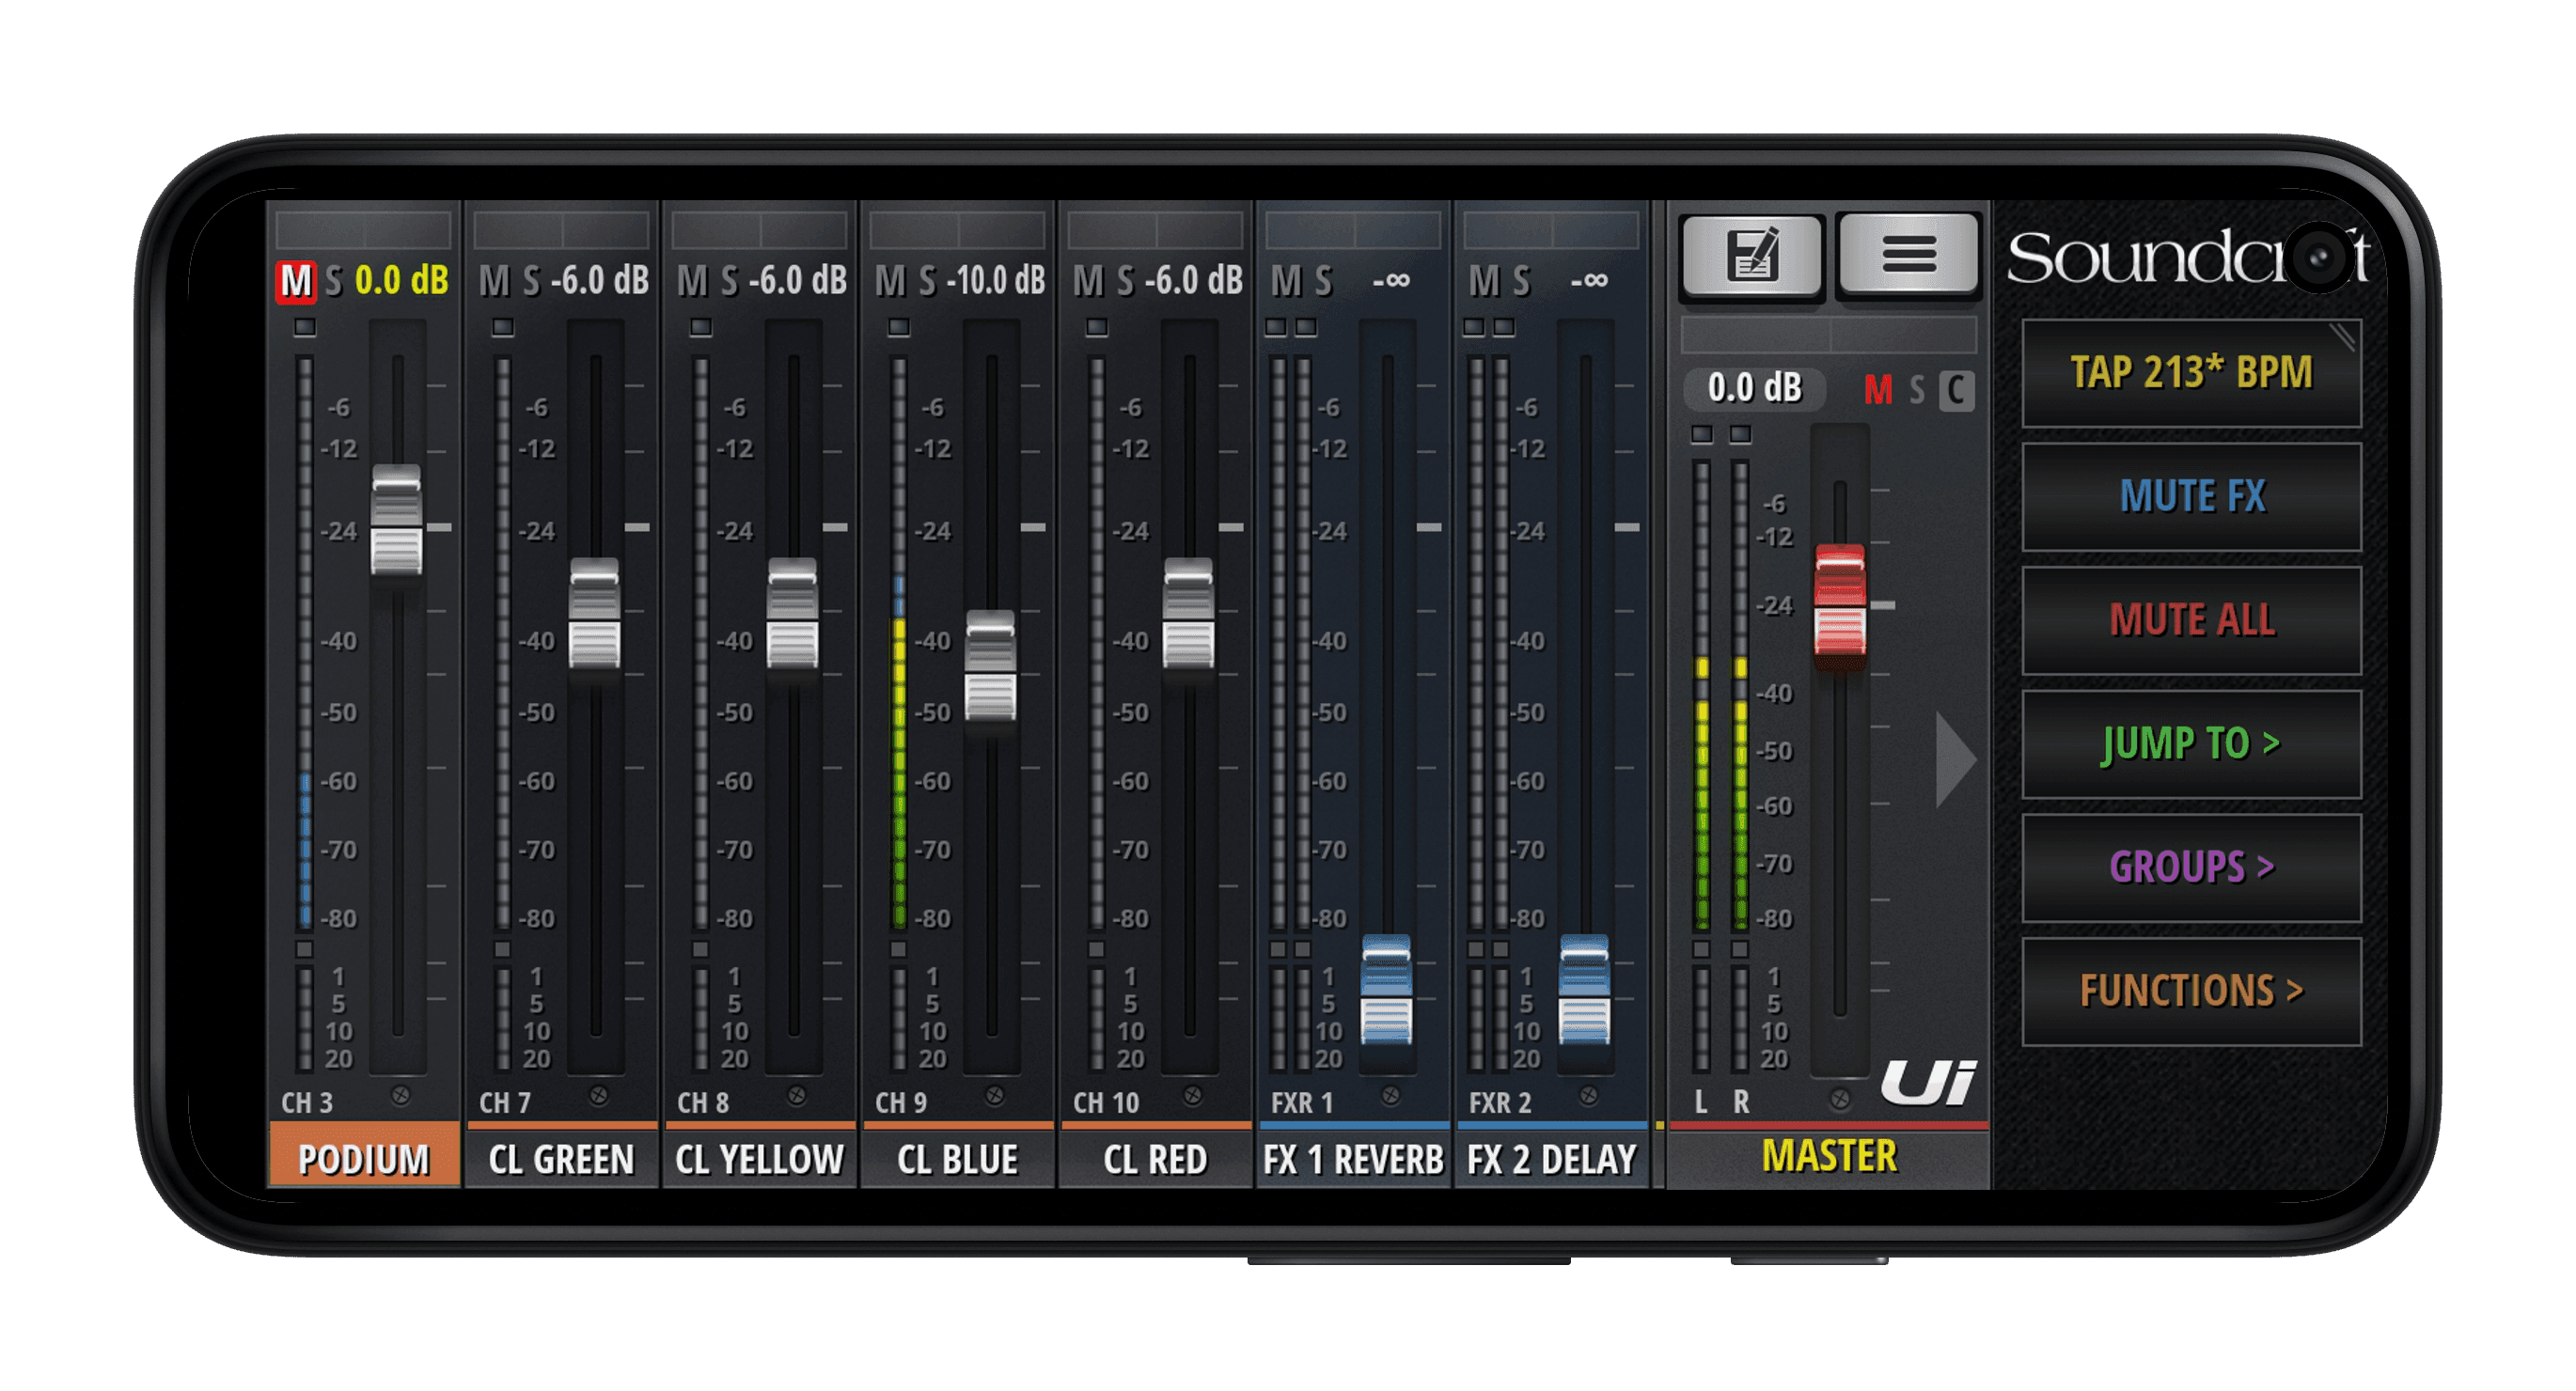Select the FX 1 REVERB channel label

(x=1353, y=1159)
